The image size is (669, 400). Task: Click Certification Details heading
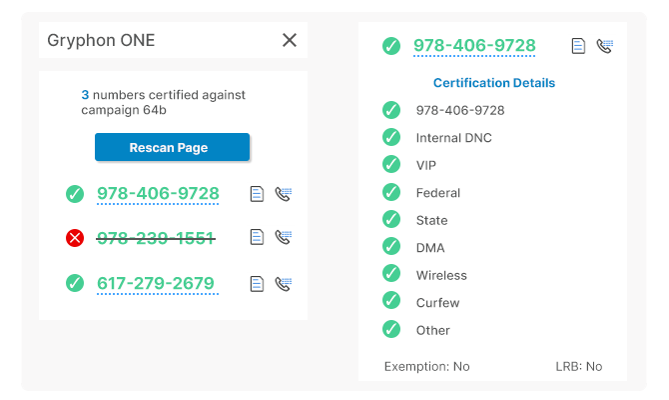pyautogui.click(x=494, y=83)
